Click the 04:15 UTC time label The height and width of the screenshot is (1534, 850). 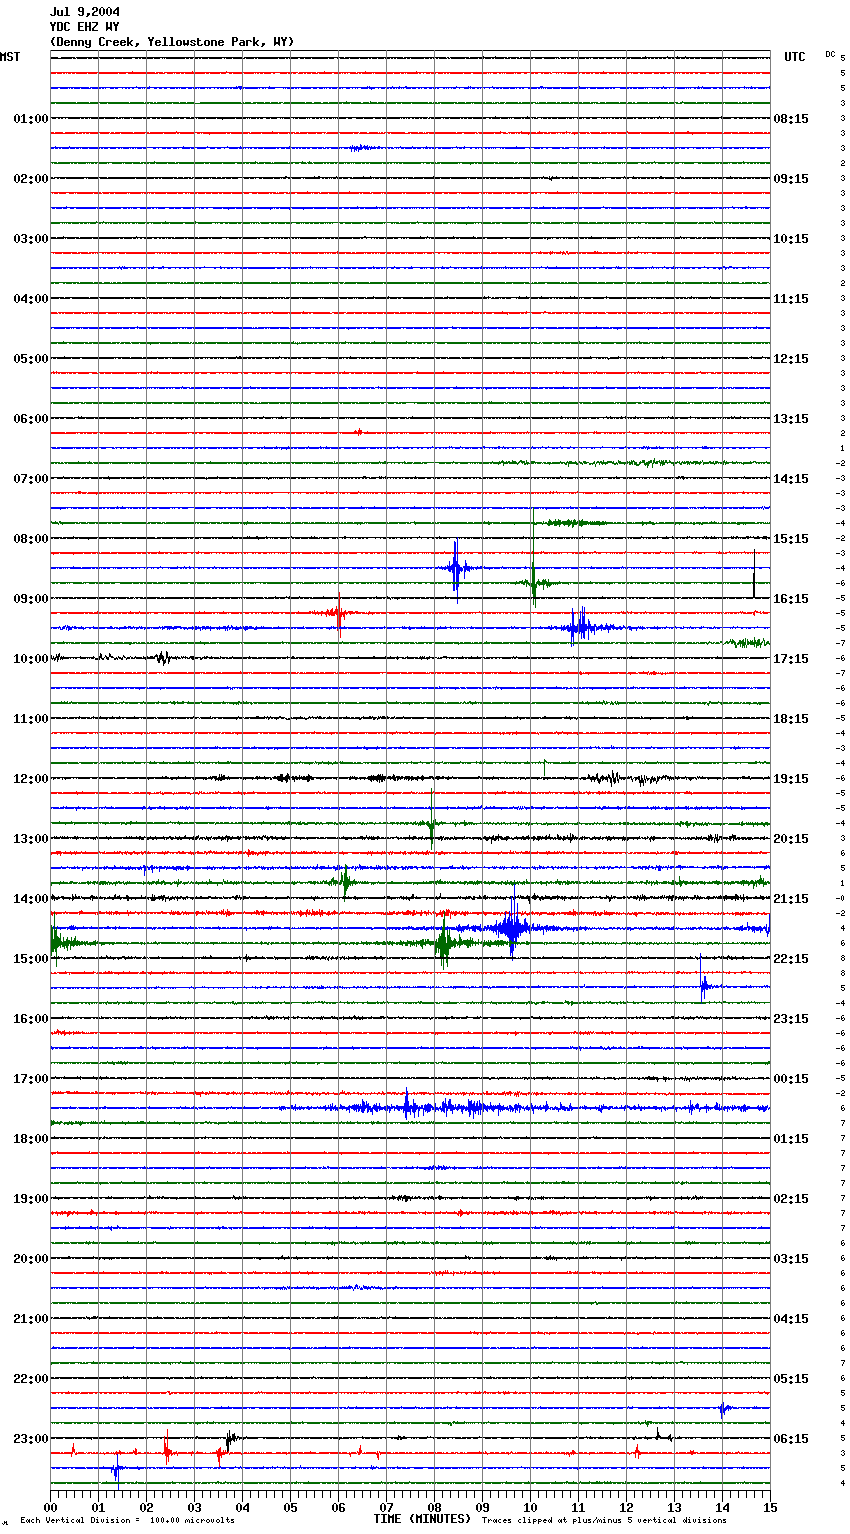(791, 1319)
